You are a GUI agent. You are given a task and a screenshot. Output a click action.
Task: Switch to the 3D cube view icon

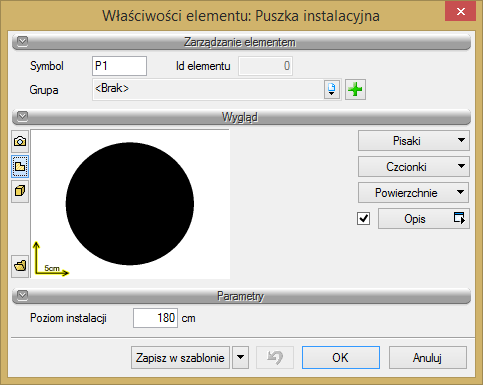20,191
